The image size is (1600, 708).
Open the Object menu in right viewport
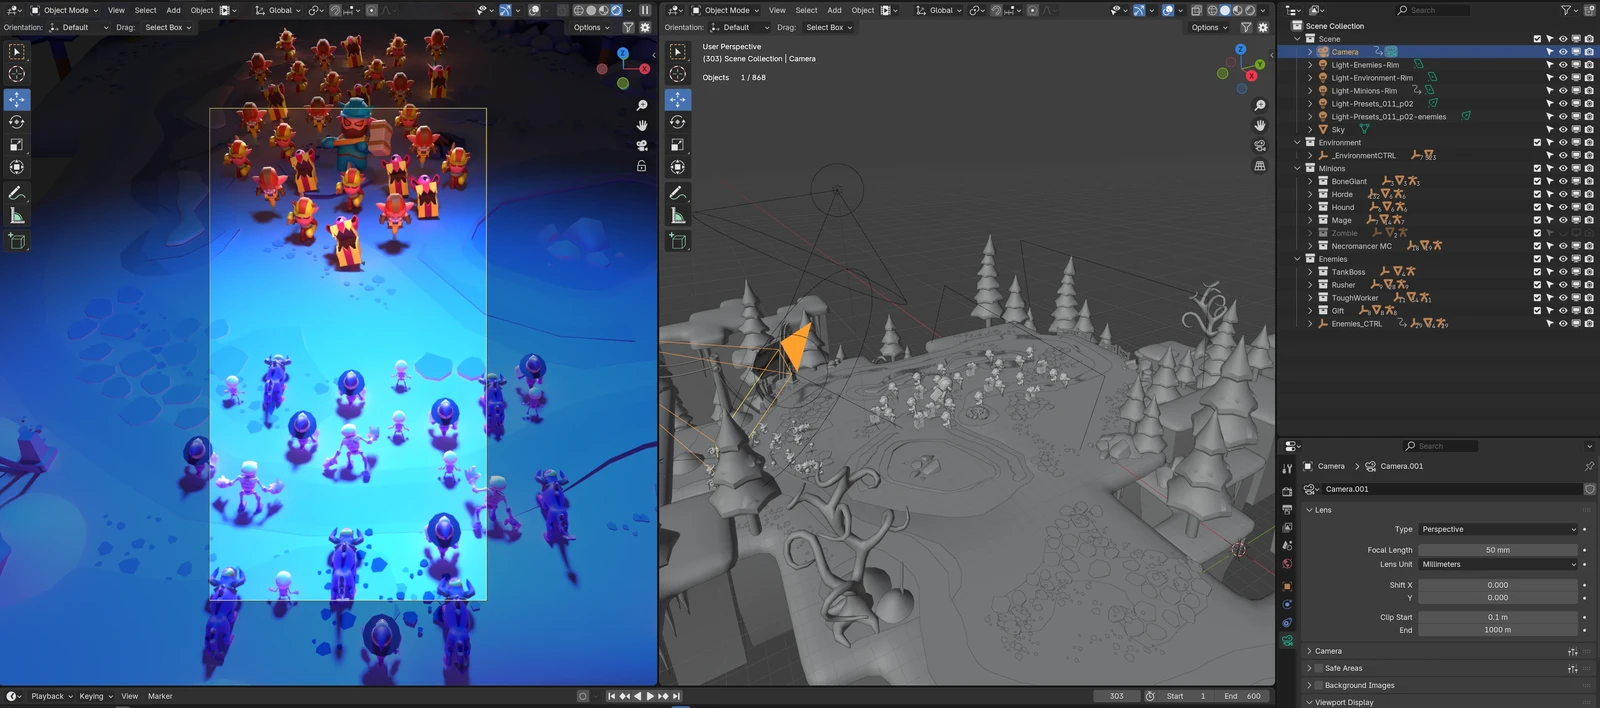click(863, 10)
